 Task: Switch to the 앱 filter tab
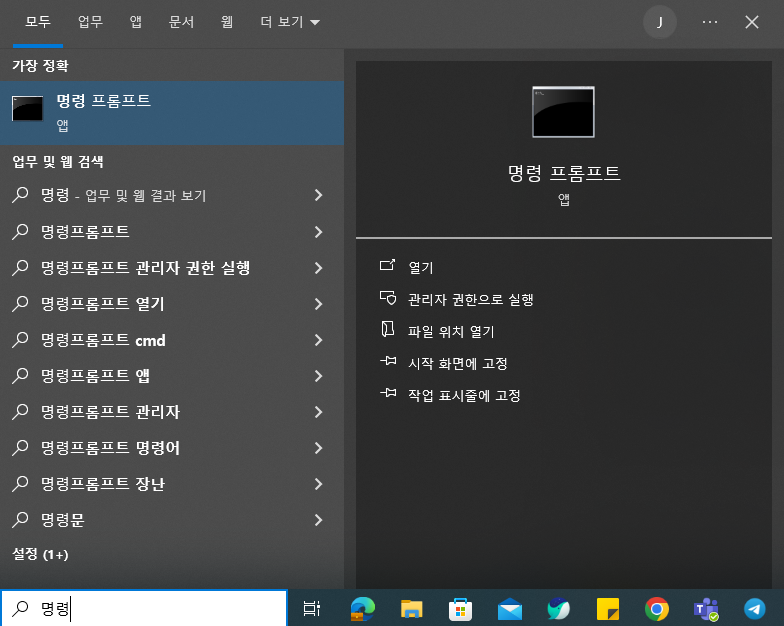[136, 22]
